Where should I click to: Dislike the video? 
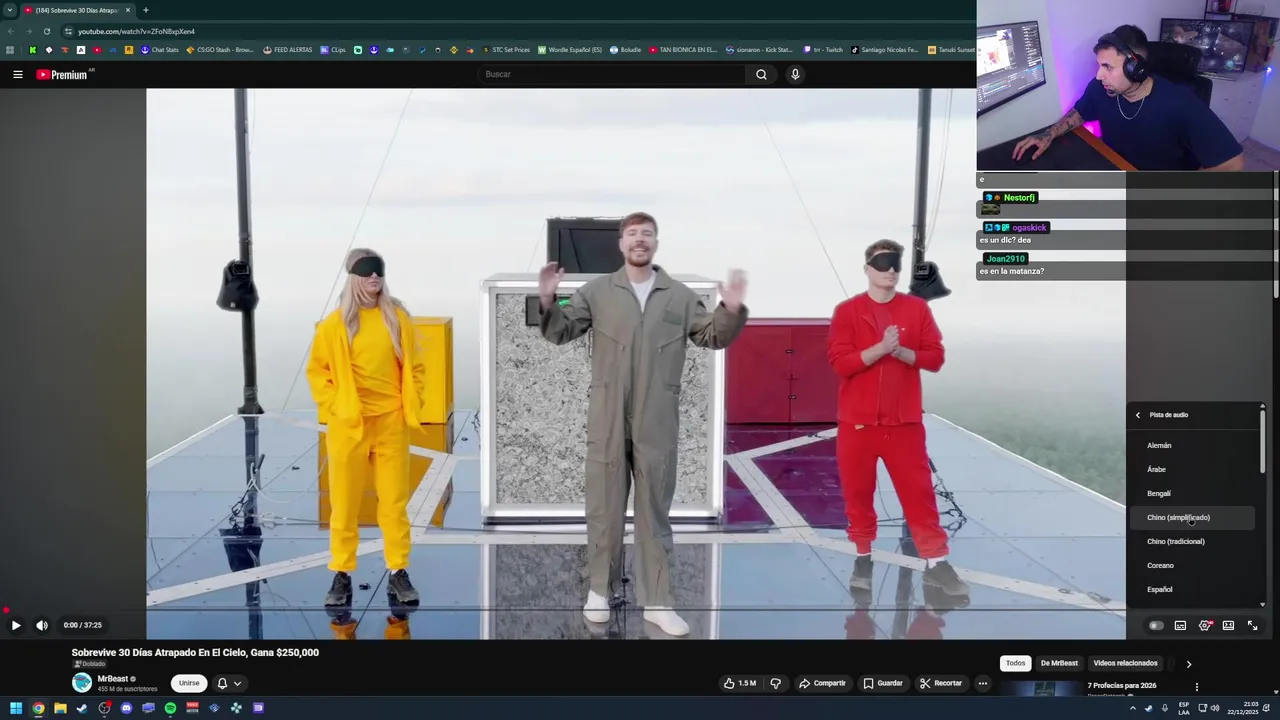(775, 683)
